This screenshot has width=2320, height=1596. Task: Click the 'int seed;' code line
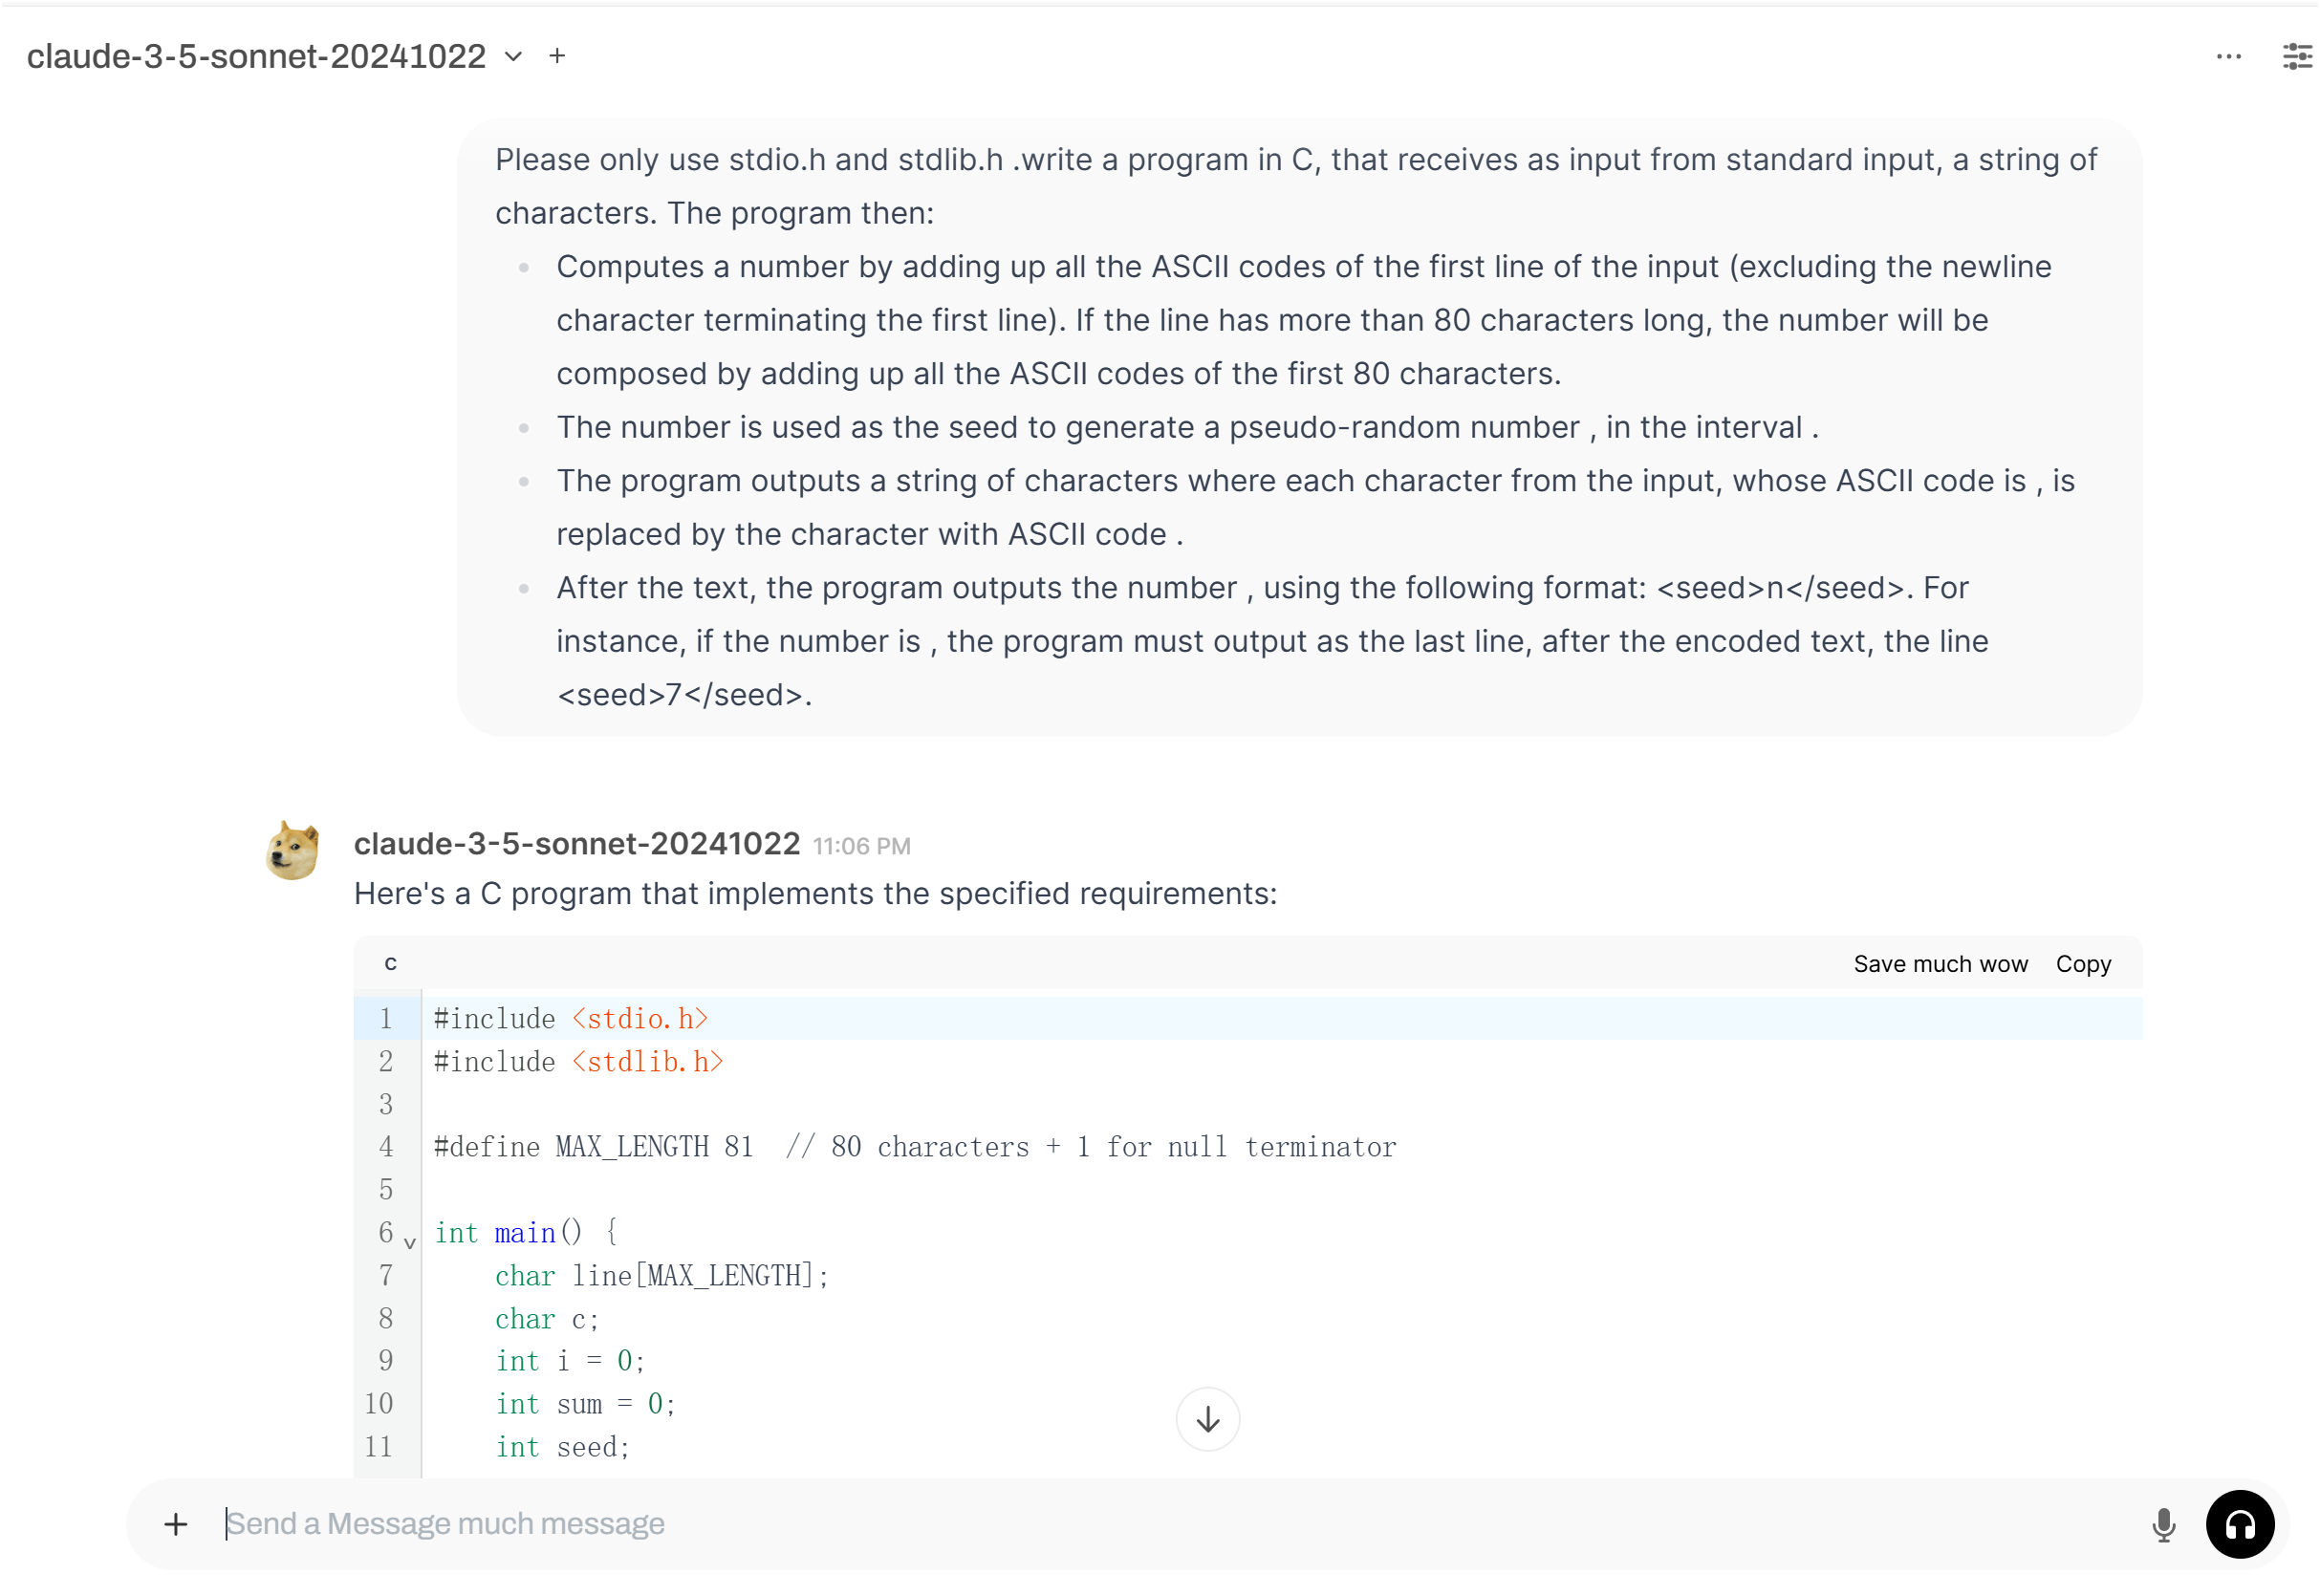point(563,1447)
